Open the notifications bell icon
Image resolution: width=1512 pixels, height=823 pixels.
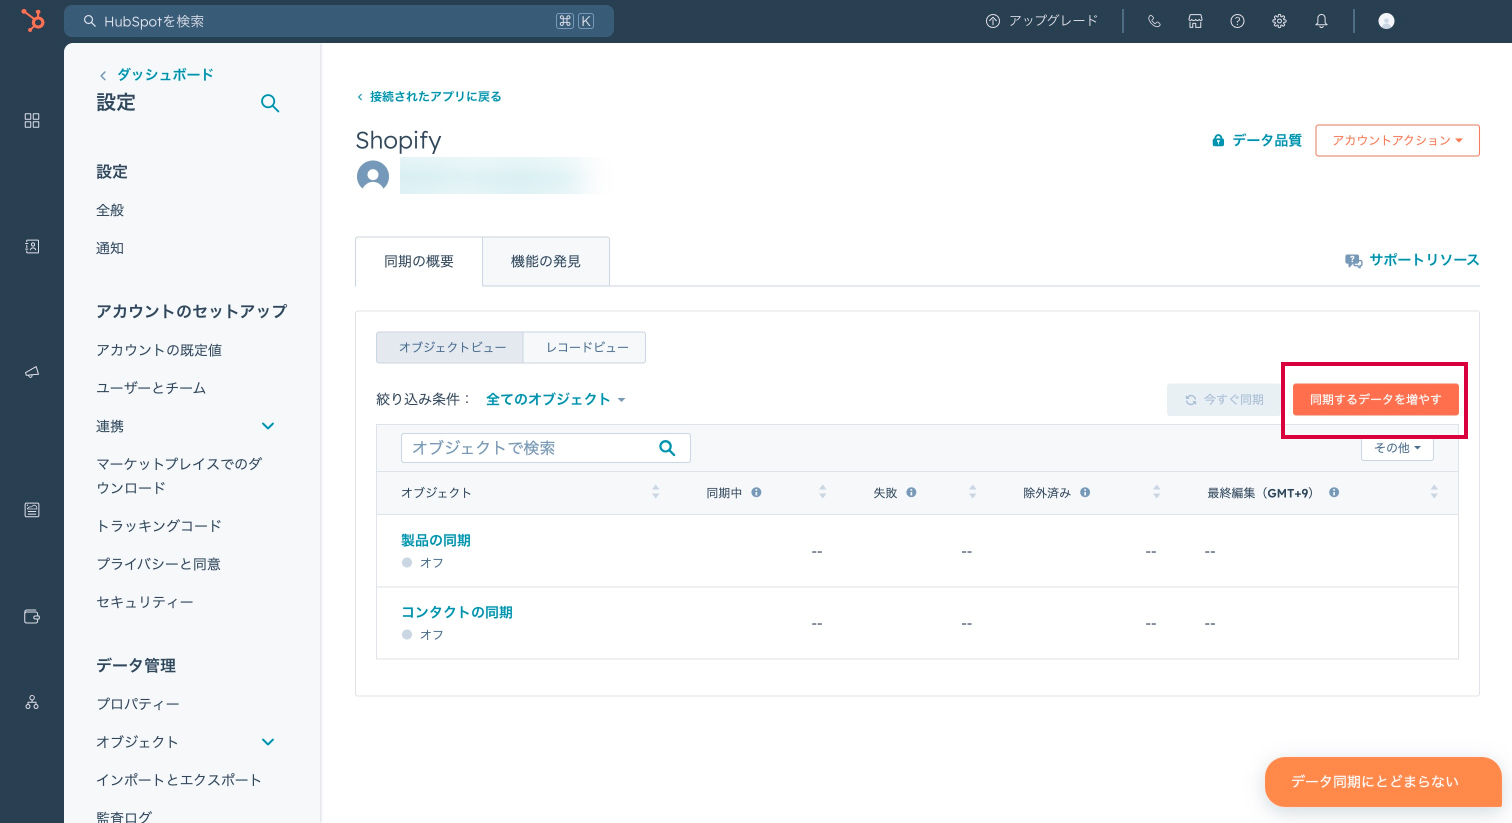pyautogui.click(x=1321, y=21)
